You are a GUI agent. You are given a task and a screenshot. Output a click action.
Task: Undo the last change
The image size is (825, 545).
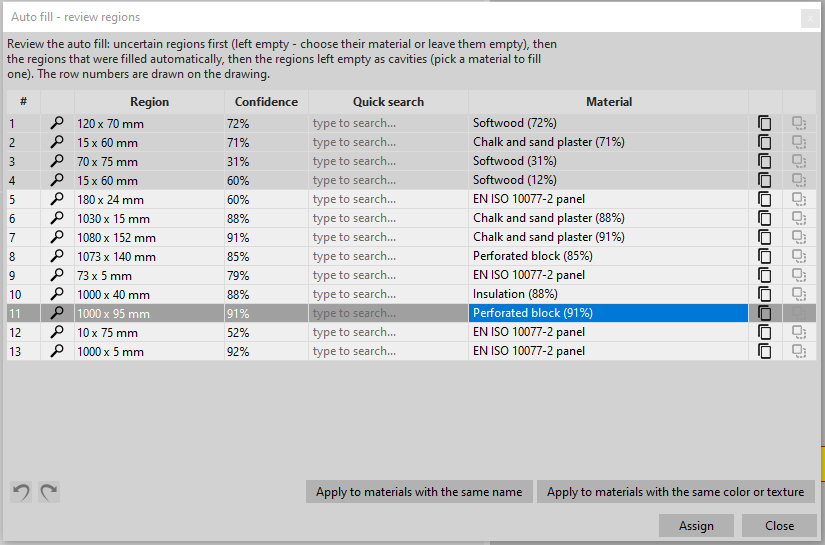point(21,492)
